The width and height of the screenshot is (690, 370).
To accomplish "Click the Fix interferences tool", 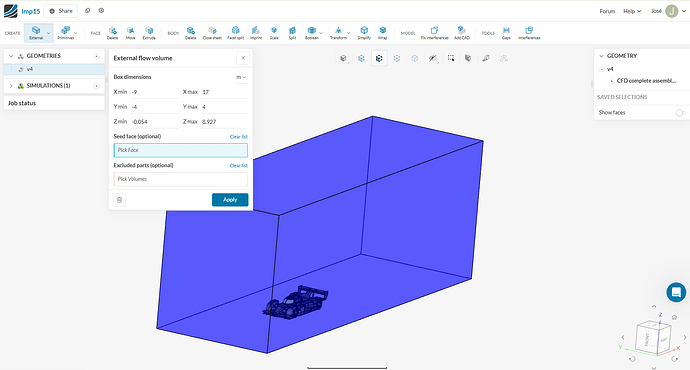I will [434, 33].
